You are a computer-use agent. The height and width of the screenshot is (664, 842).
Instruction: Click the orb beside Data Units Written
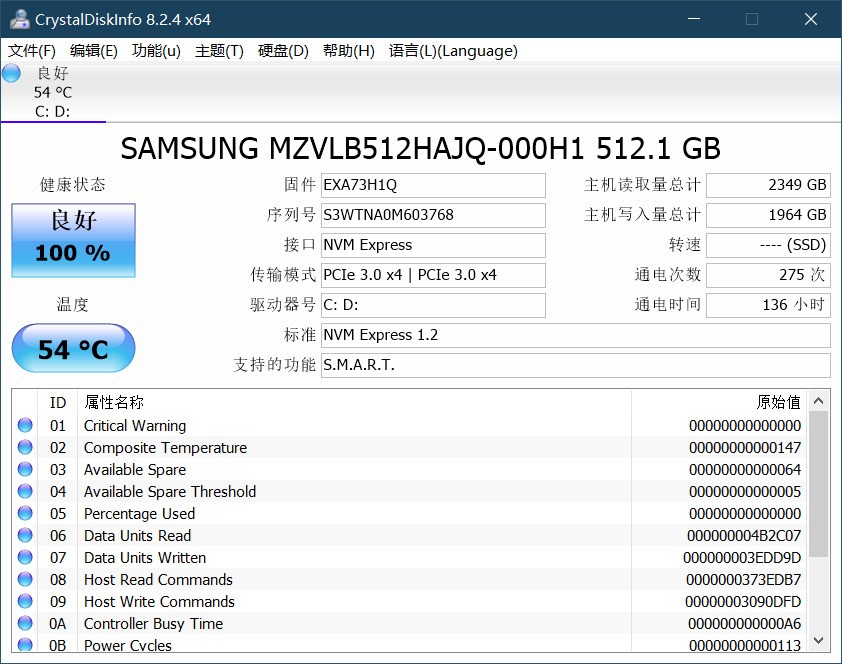(x=25, y=558)
